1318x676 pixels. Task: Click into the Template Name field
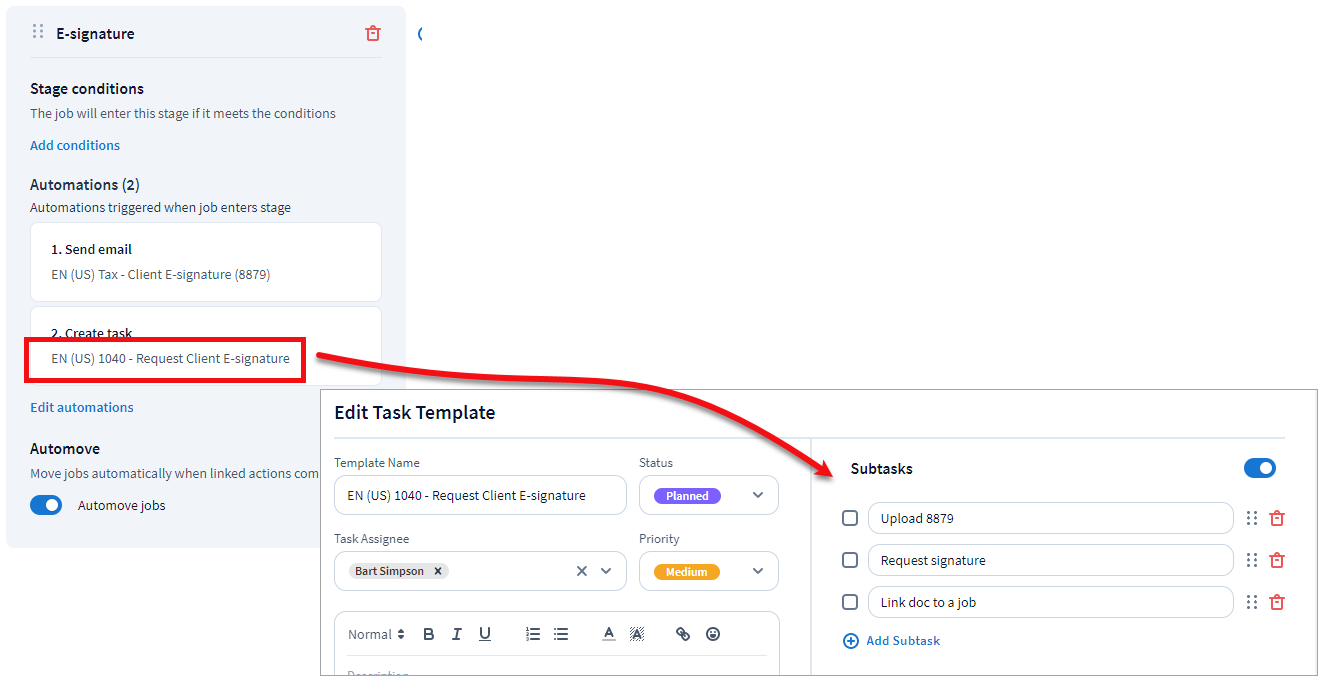point(480,495)
